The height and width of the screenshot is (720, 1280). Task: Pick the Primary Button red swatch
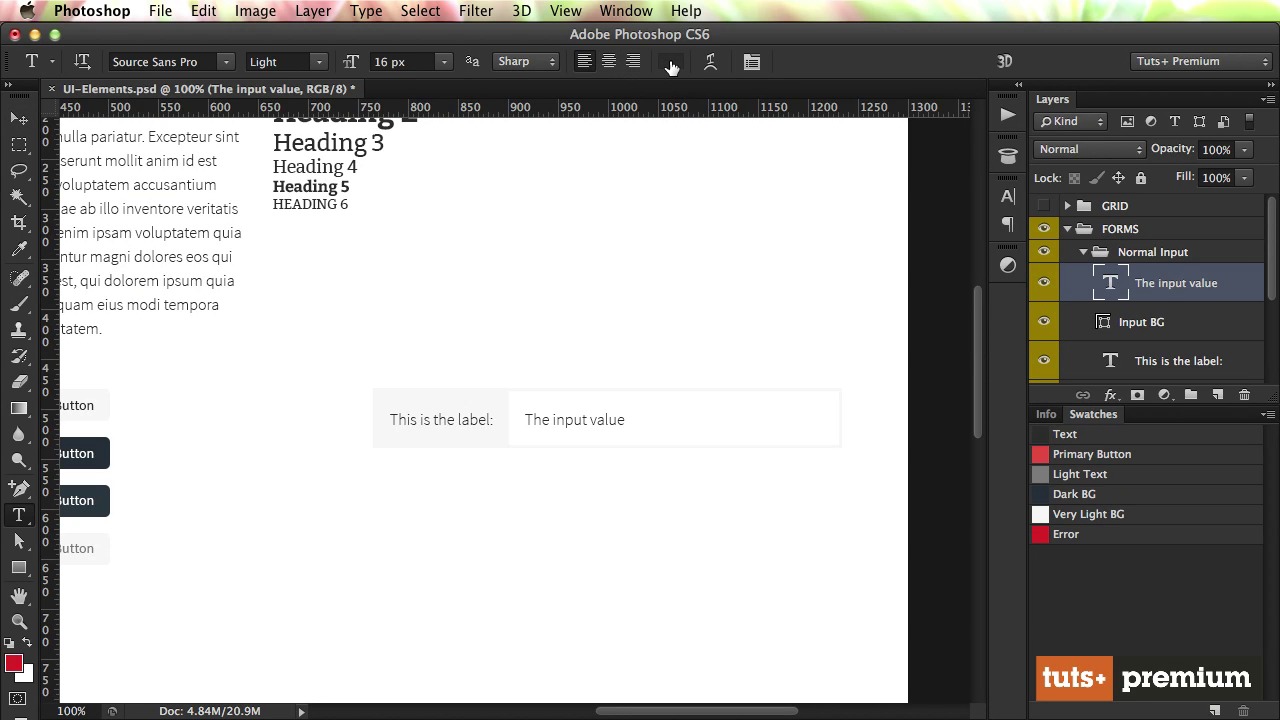click(1040, 454)
